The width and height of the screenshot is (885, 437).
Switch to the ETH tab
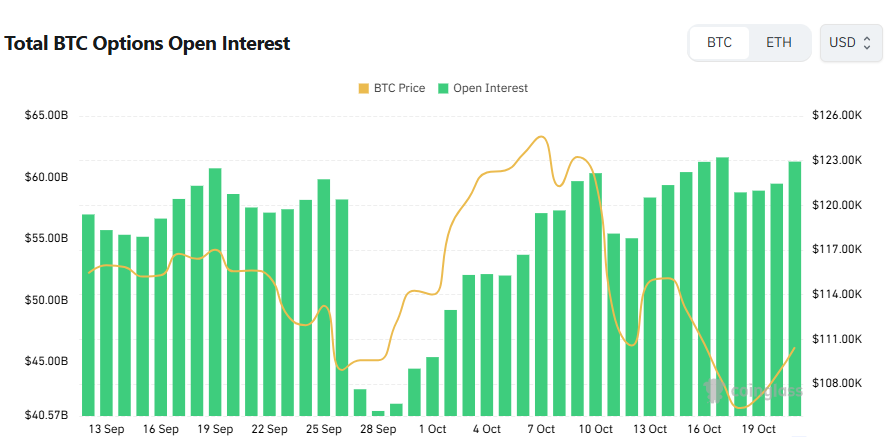point(779,43)
